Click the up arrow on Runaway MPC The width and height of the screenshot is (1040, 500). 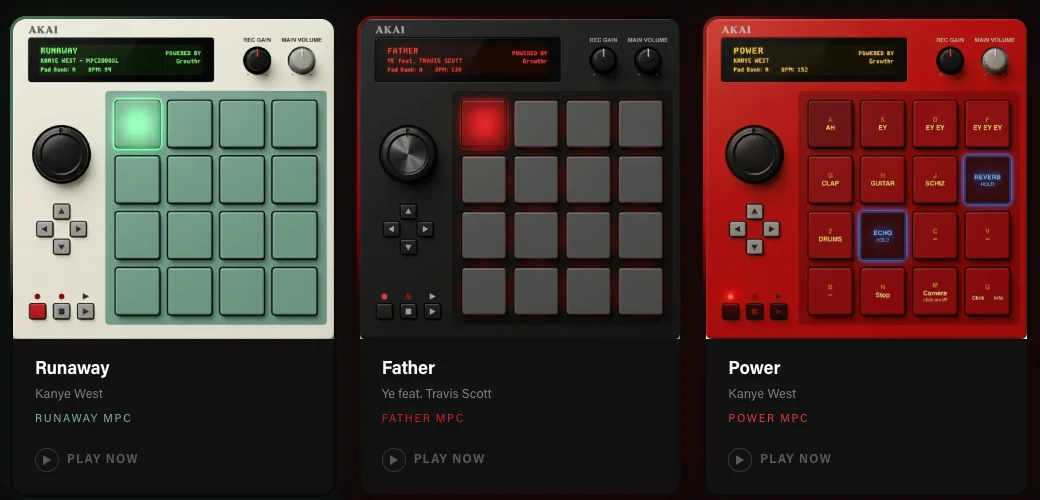(x=62, y=212)
